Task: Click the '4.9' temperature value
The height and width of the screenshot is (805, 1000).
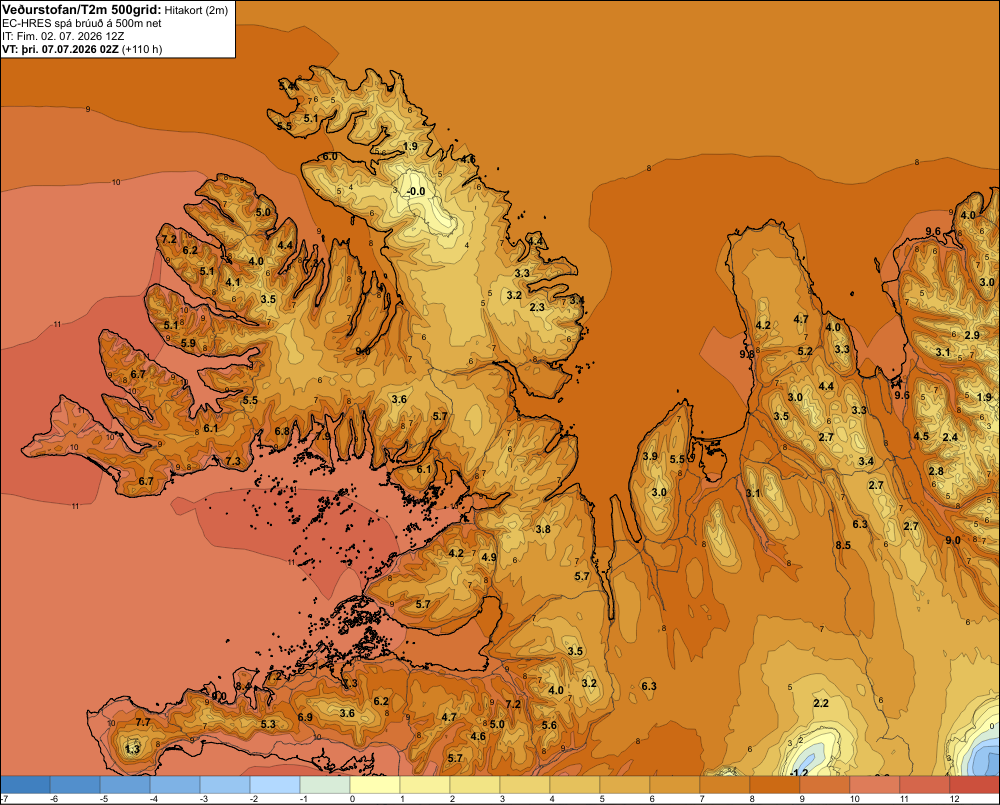Action: (489, 557)
